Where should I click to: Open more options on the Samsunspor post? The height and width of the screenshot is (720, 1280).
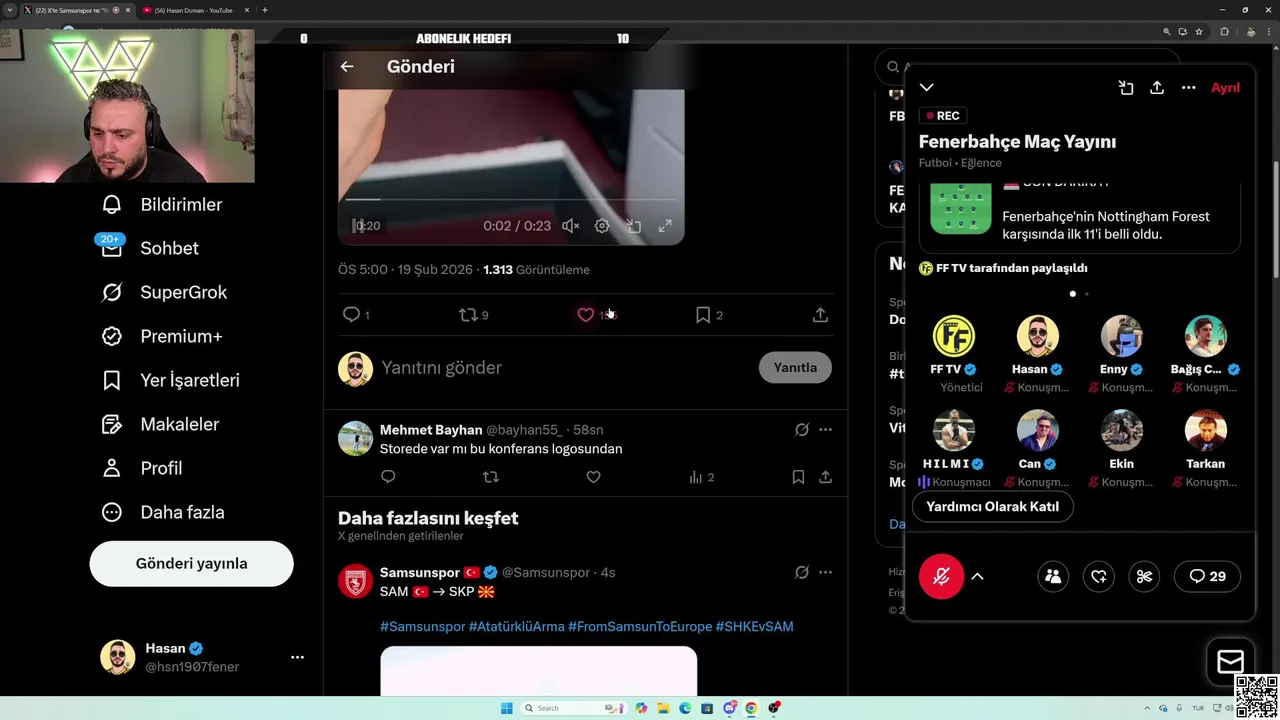point(825,573)
